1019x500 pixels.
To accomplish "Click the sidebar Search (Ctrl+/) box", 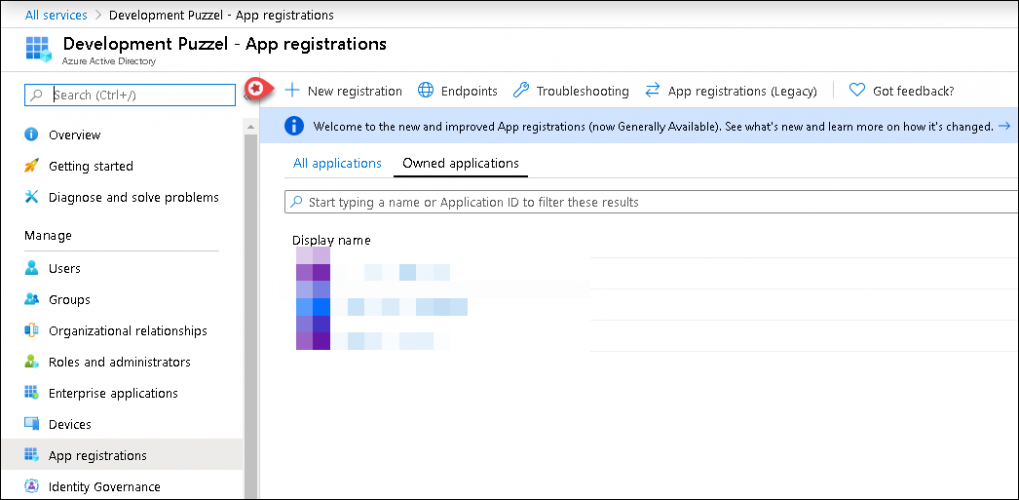I will pyautogui.click(x=130, y=95).
